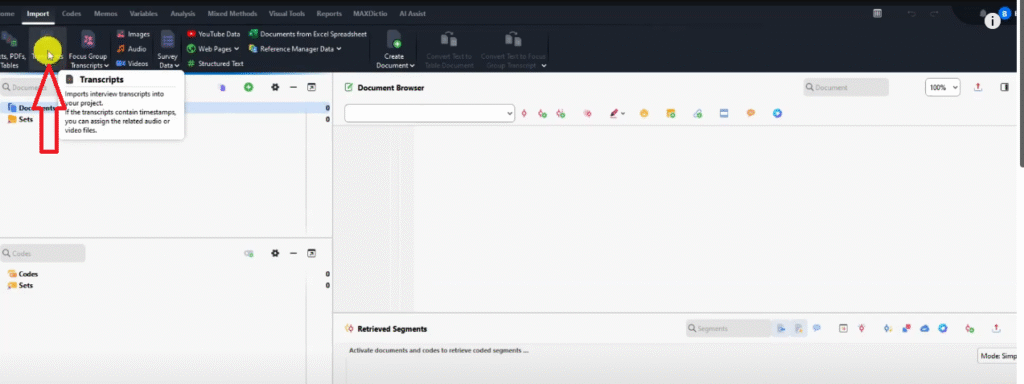Minimize the Document System panel
1024x384 pixels.
[293, 87]
